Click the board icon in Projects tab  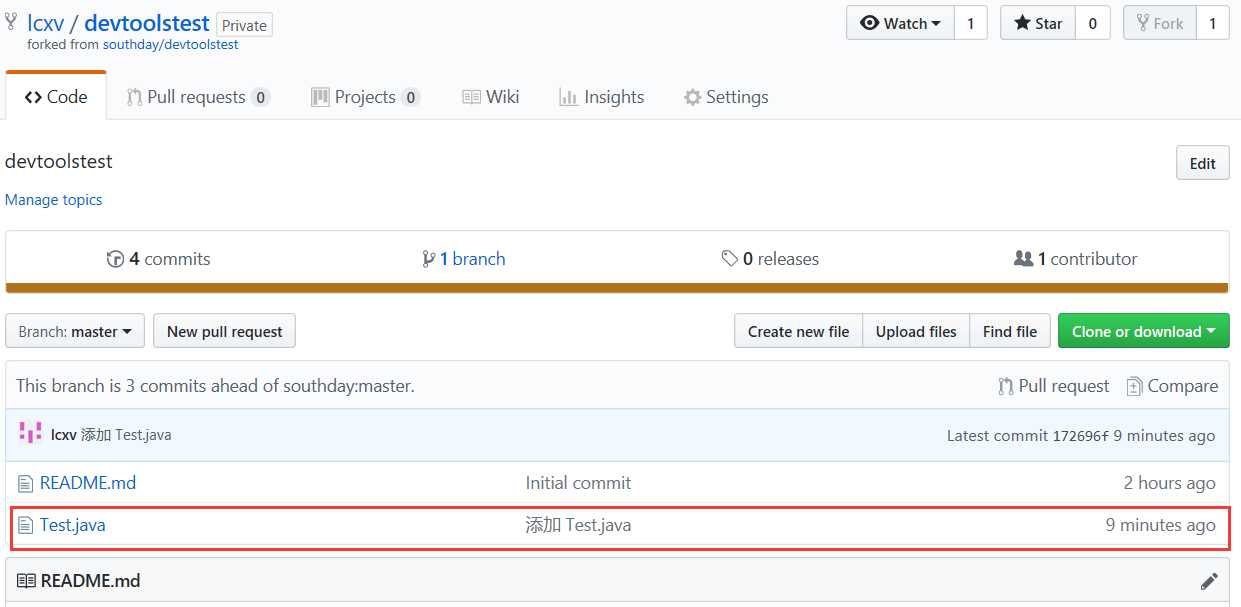point(320,97)
